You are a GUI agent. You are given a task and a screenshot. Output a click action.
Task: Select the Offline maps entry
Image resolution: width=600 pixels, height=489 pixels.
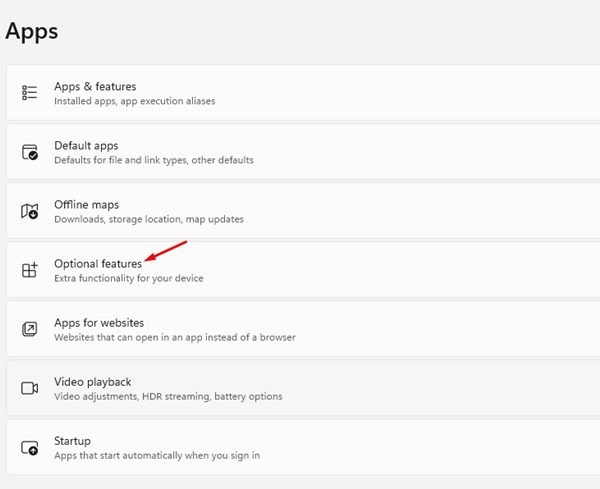tap(303, 211)
